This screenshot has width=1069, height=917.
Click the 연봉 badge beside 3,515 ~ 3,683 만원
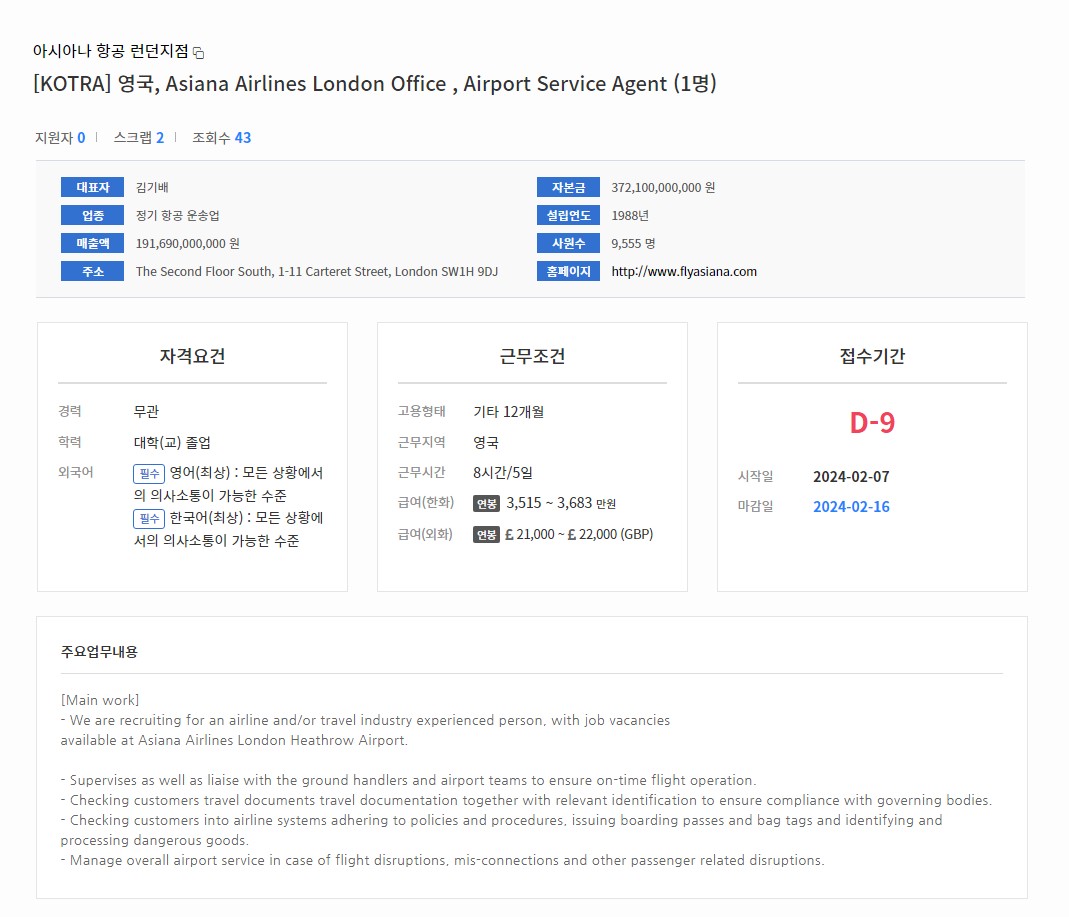tap(486, 504)
